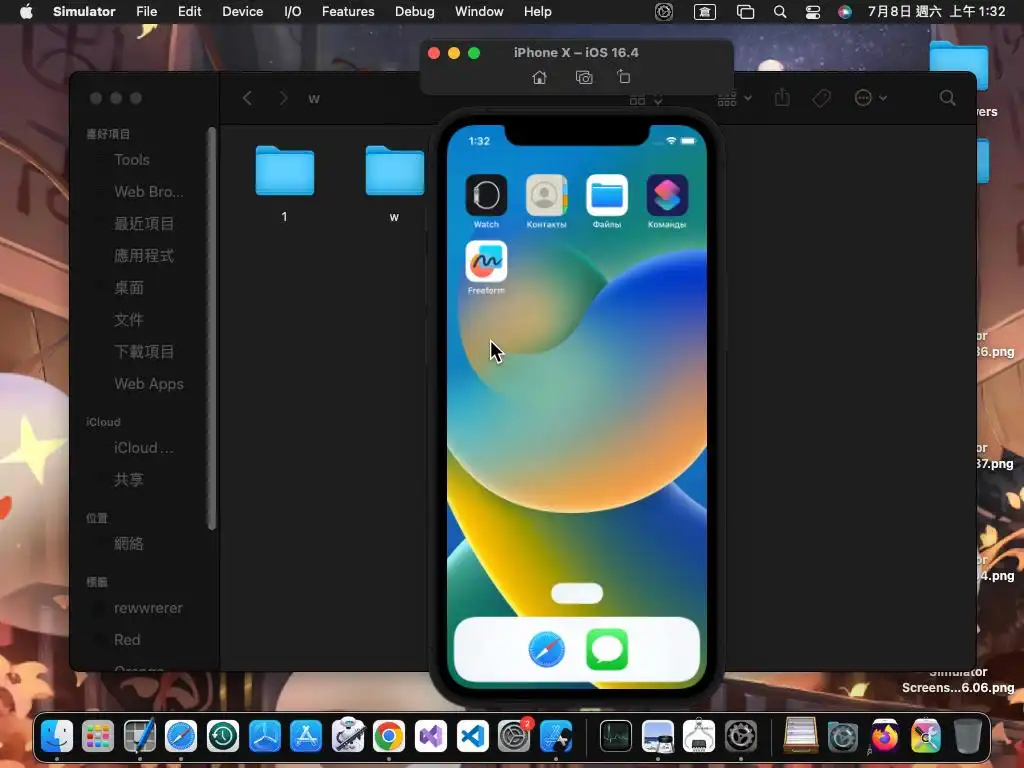1024x768 pixels.
Task: Change Finder view mode switcher
Action: click(x=646, y=99)
